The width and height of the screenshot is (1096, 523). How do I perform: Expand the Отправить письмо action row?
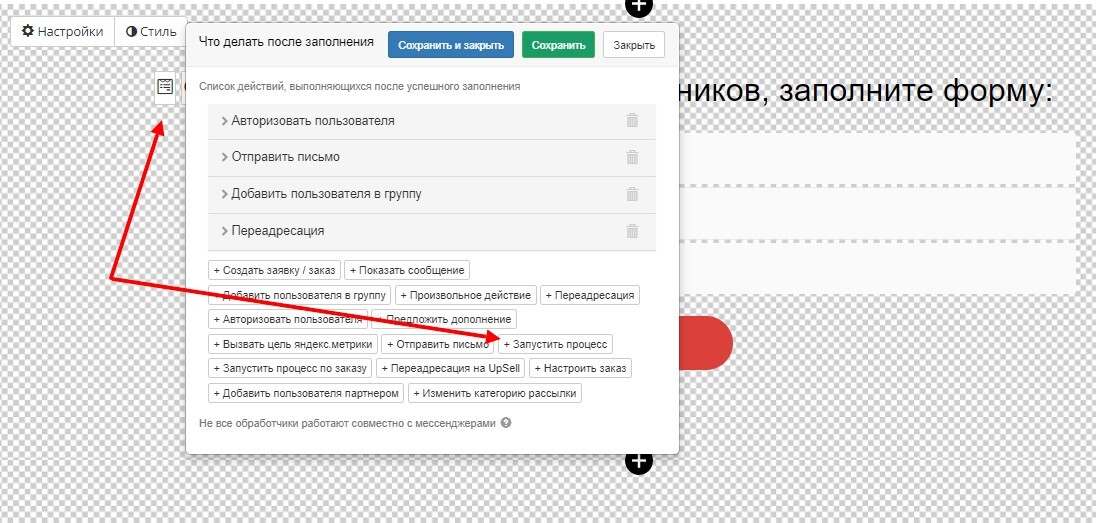(432, 157)
